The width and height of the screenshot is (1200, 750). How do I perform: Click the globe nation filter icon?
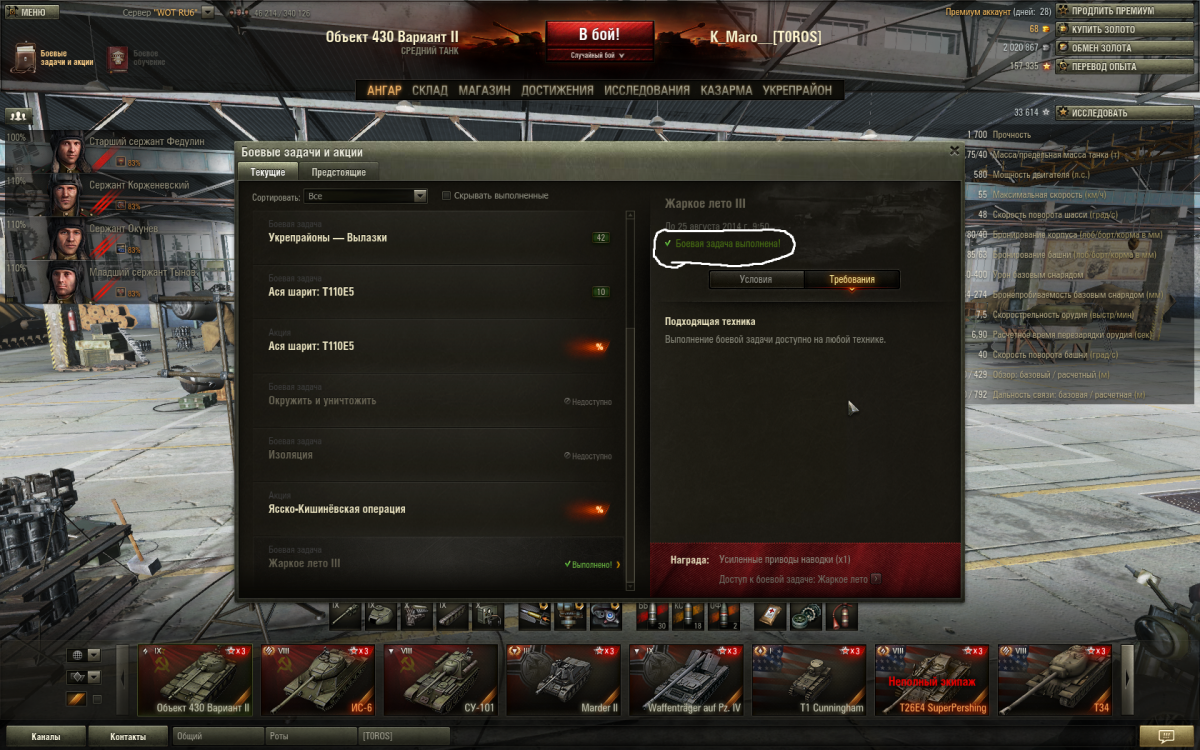(x=77, y=655)
